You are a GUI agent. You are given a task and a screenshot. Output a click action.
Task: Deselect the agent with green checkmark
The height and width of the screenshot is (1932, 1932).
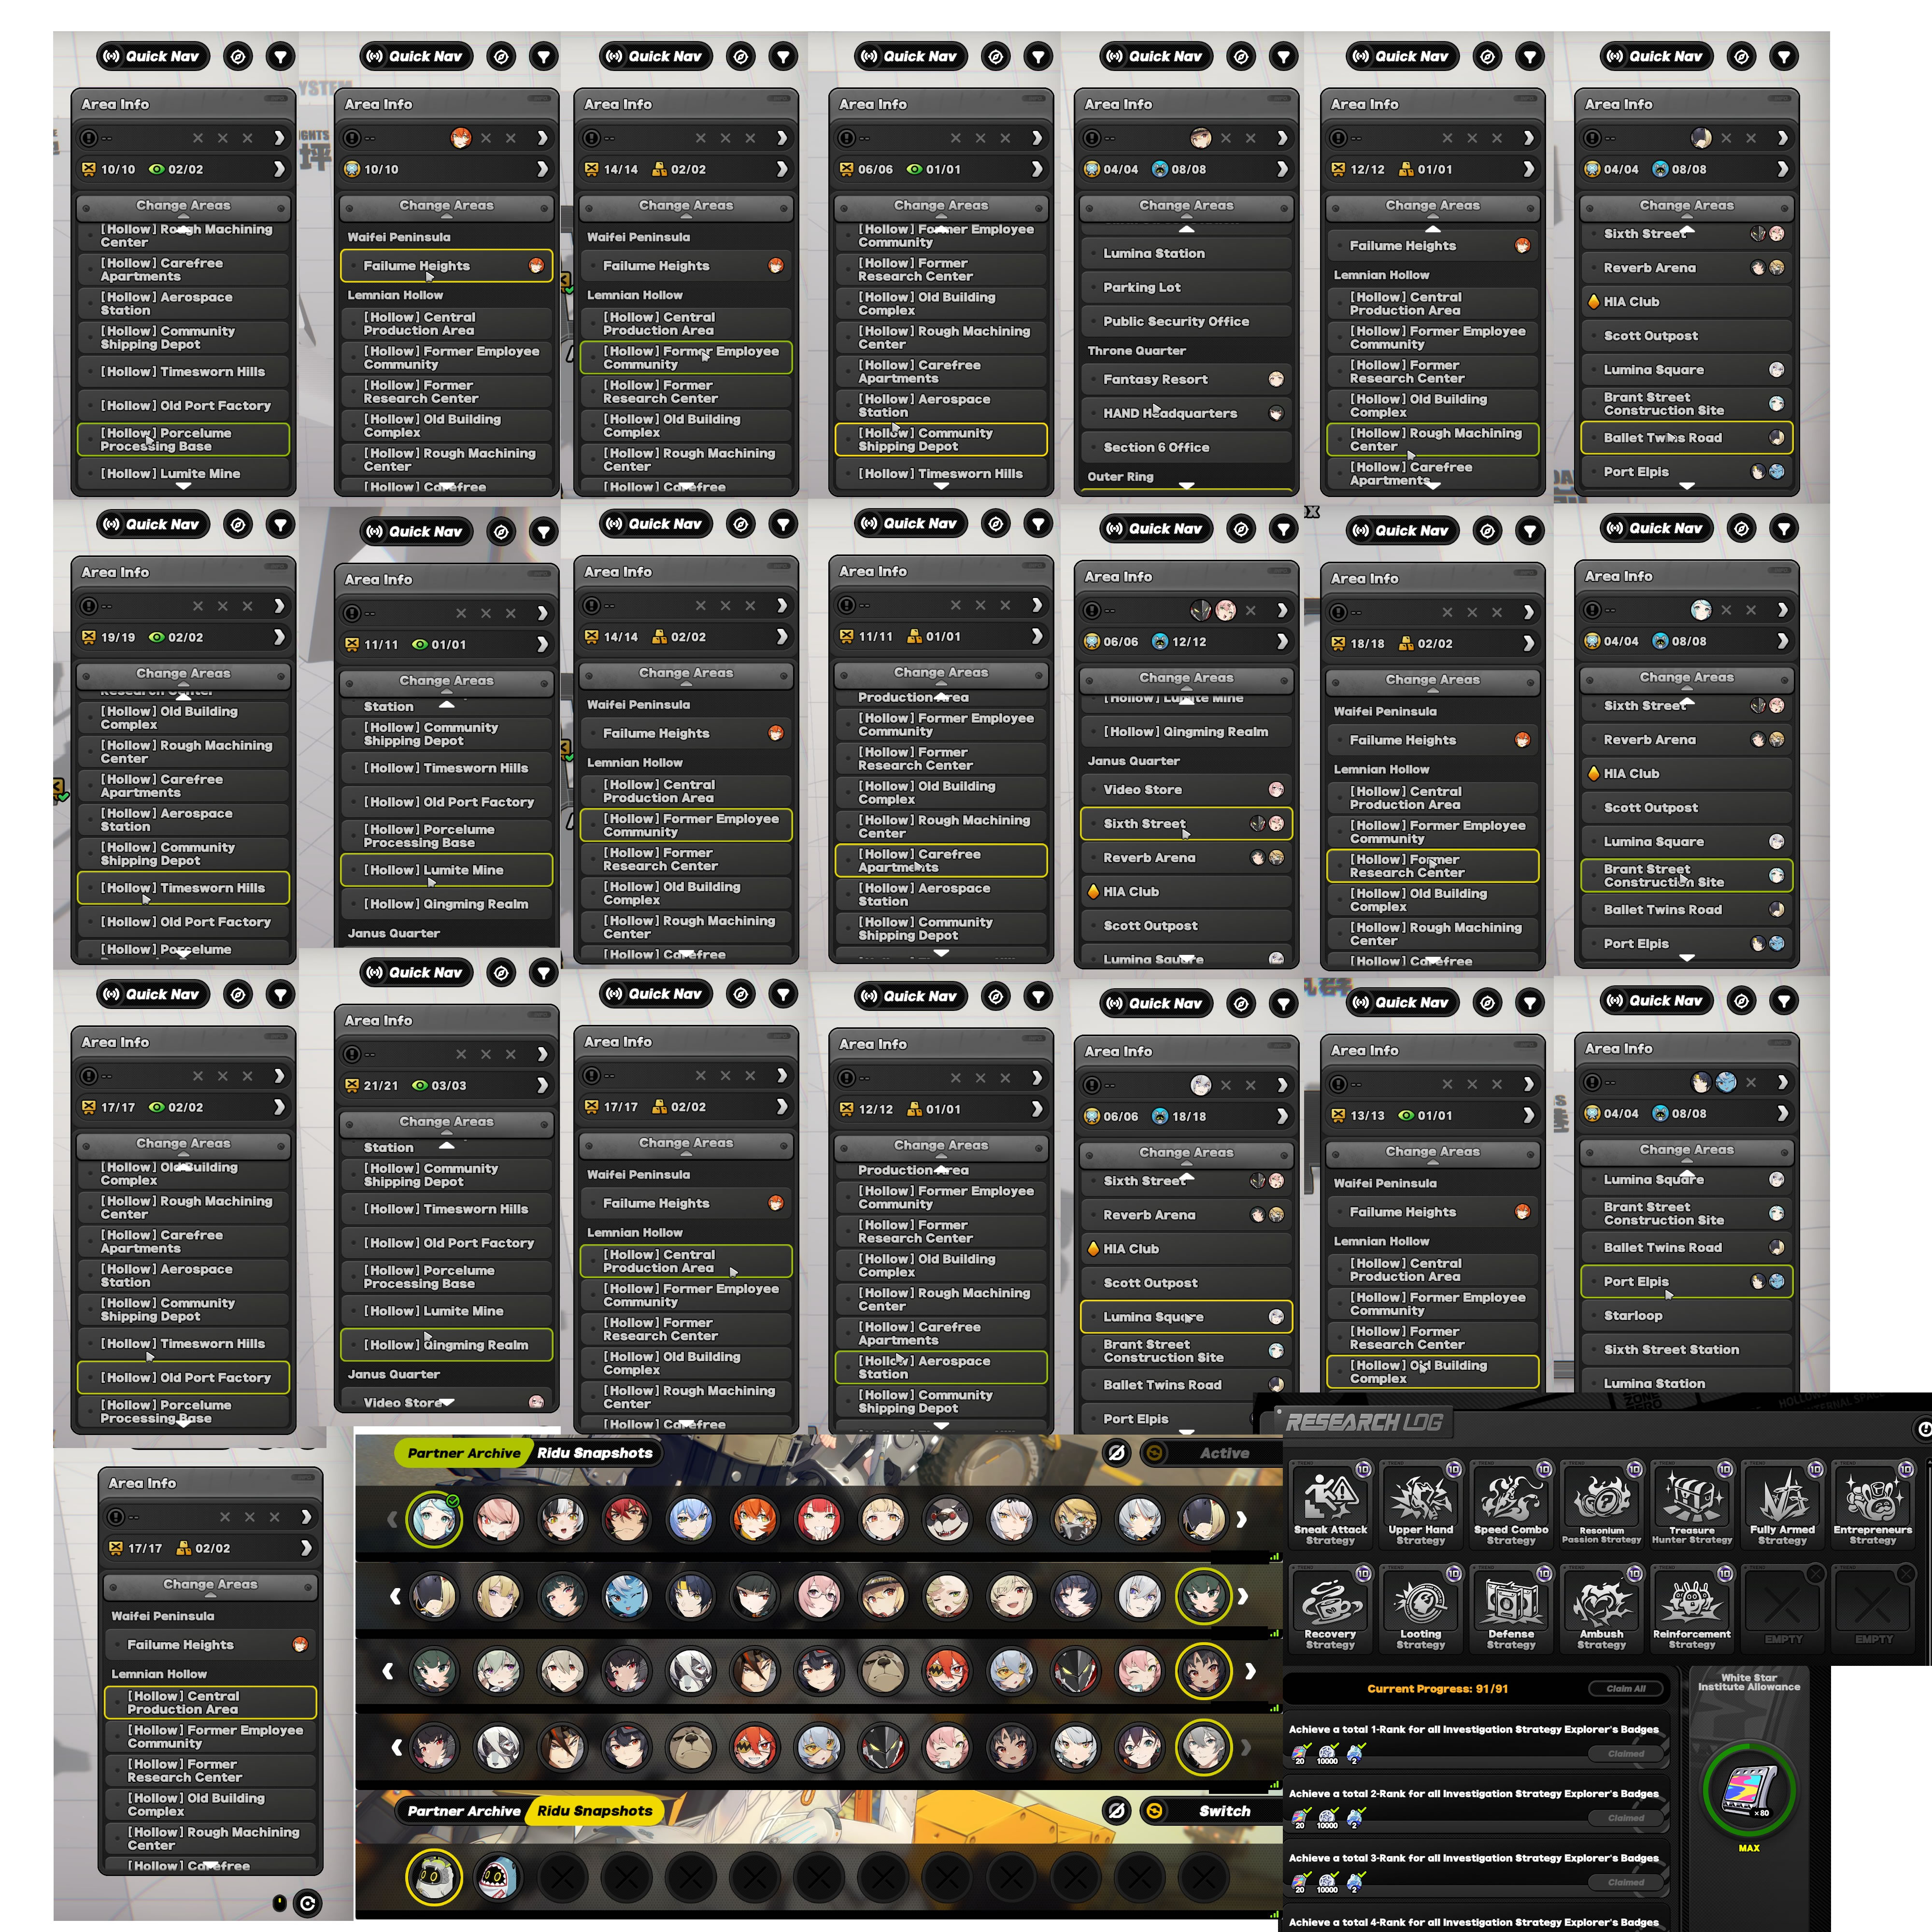tap(434, 1520)
